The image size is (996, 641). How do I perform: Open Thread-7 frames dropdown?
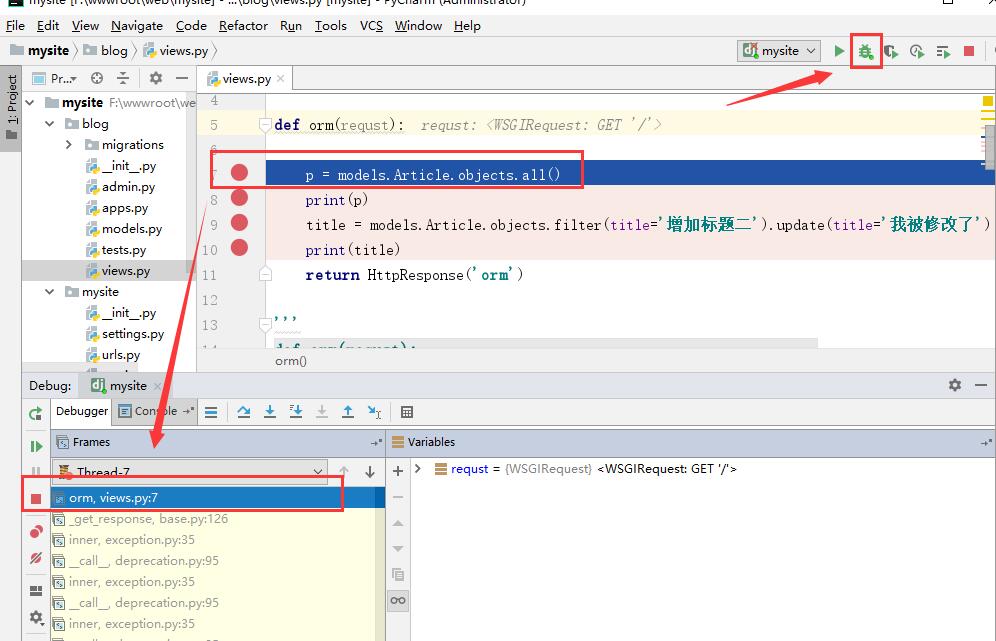pyautogui.click(x=190, y=472)
